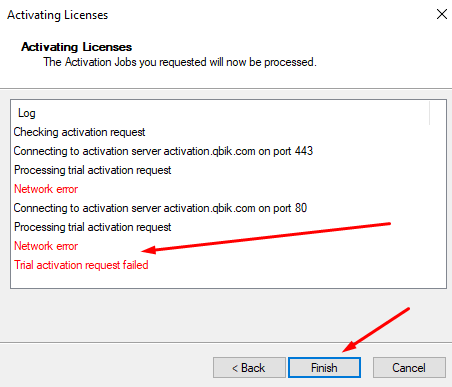Close the Activating Licenses dialog
The height and width of the screenshot is (387, 452).
tap(442, 14)
